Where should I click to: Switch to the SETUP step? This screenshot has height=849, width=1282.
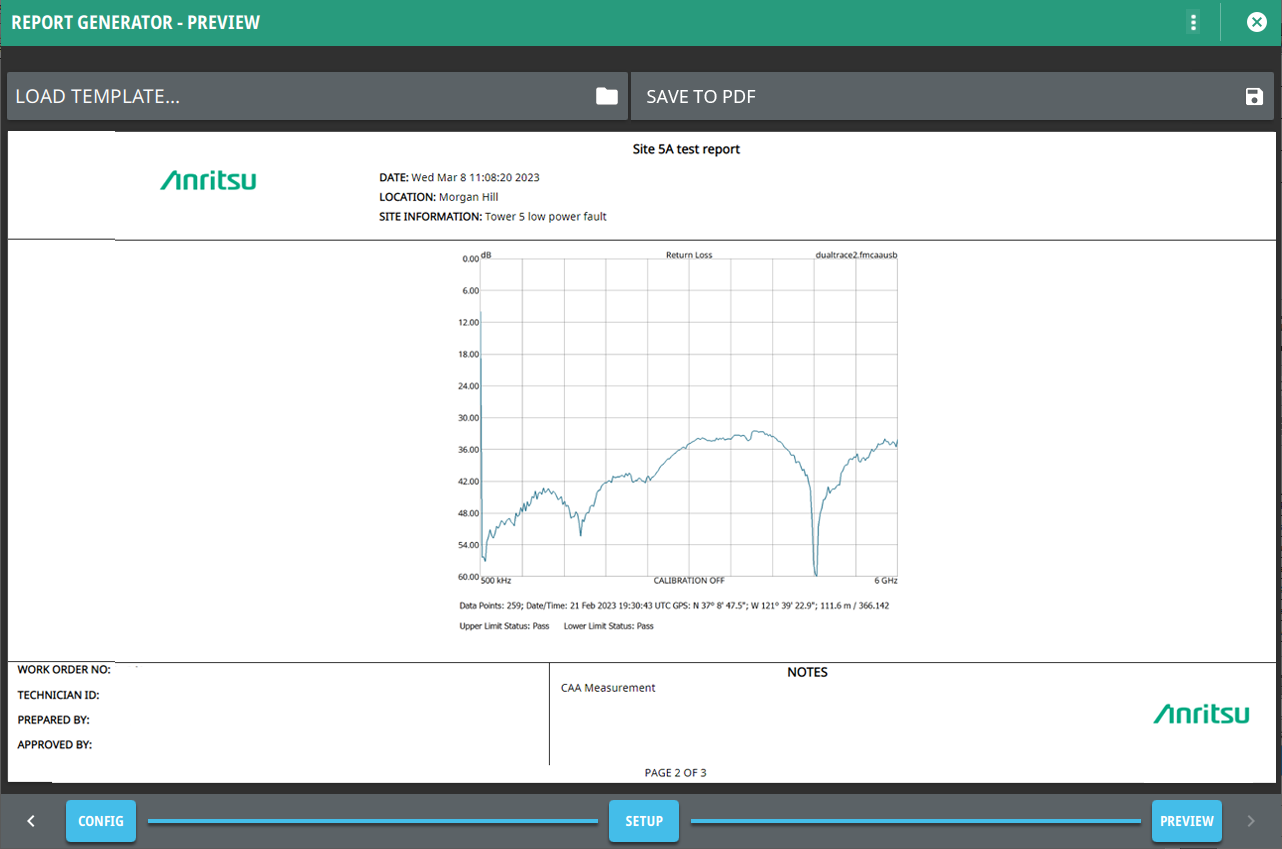click(x=644, y=821)
